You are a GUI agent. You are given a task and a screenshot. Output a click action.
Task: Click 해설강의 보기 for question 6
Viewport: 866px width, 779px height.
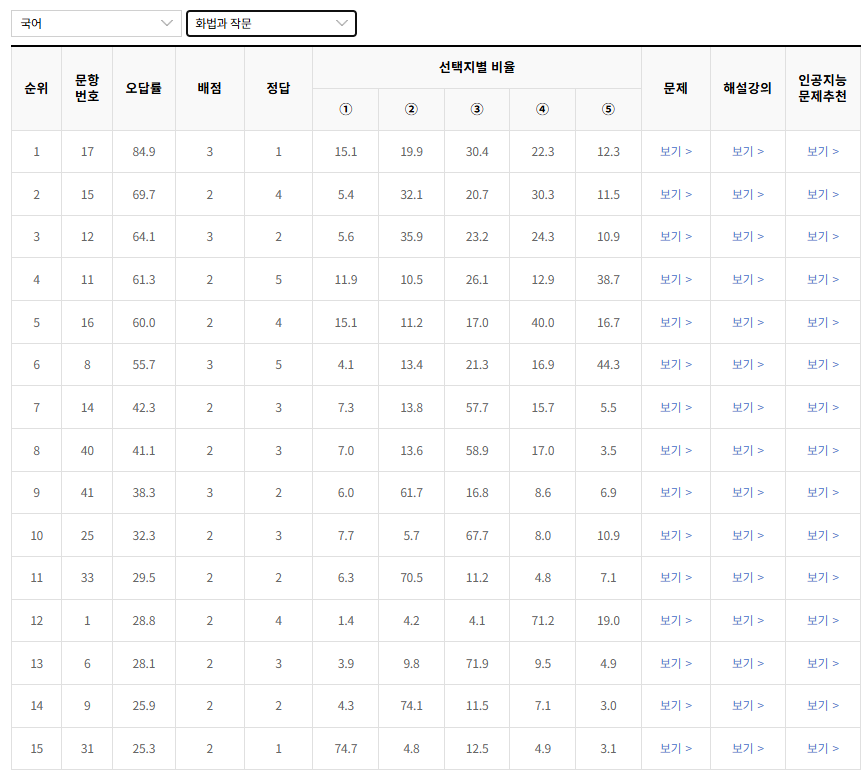749,663
